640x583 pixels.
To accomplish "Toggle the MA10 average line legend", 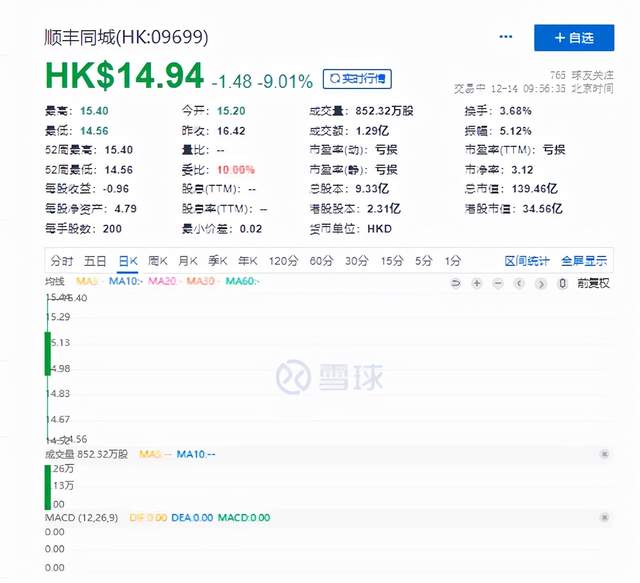I will 126,281.
